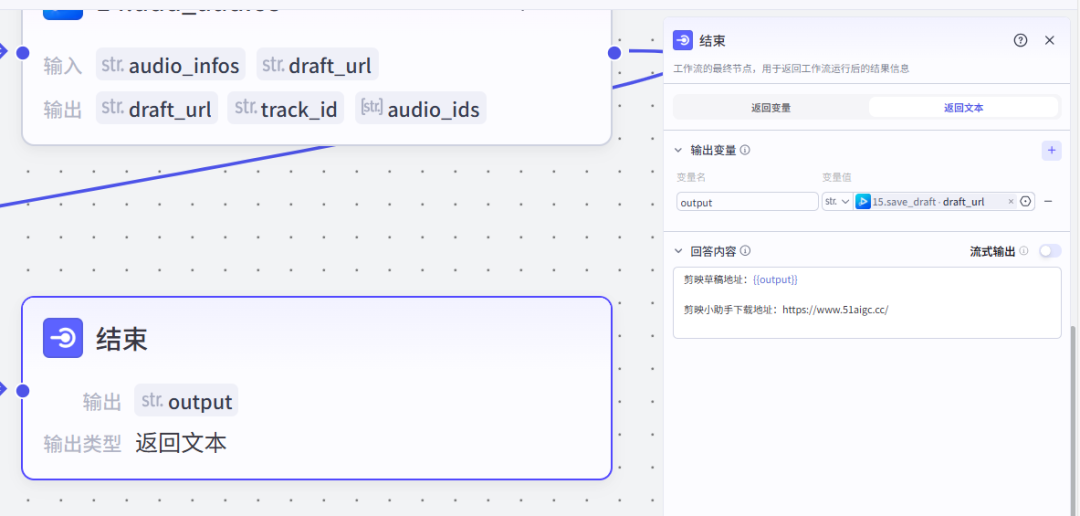Screen dimensions: 1080x516
Task: Click info icon beside 输出变量
Action: pyautogui.click(x=745, y=150)
